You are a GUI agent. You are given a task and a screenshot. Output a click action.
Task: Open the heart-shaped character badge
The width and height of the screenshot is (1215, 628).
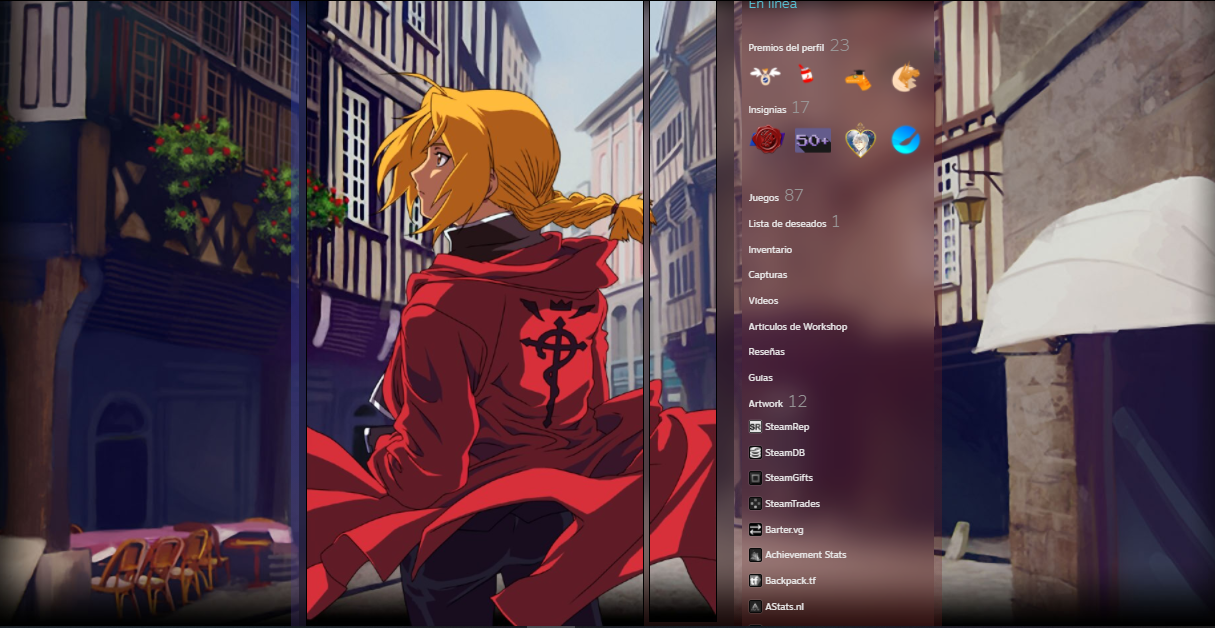pos(860,140)
